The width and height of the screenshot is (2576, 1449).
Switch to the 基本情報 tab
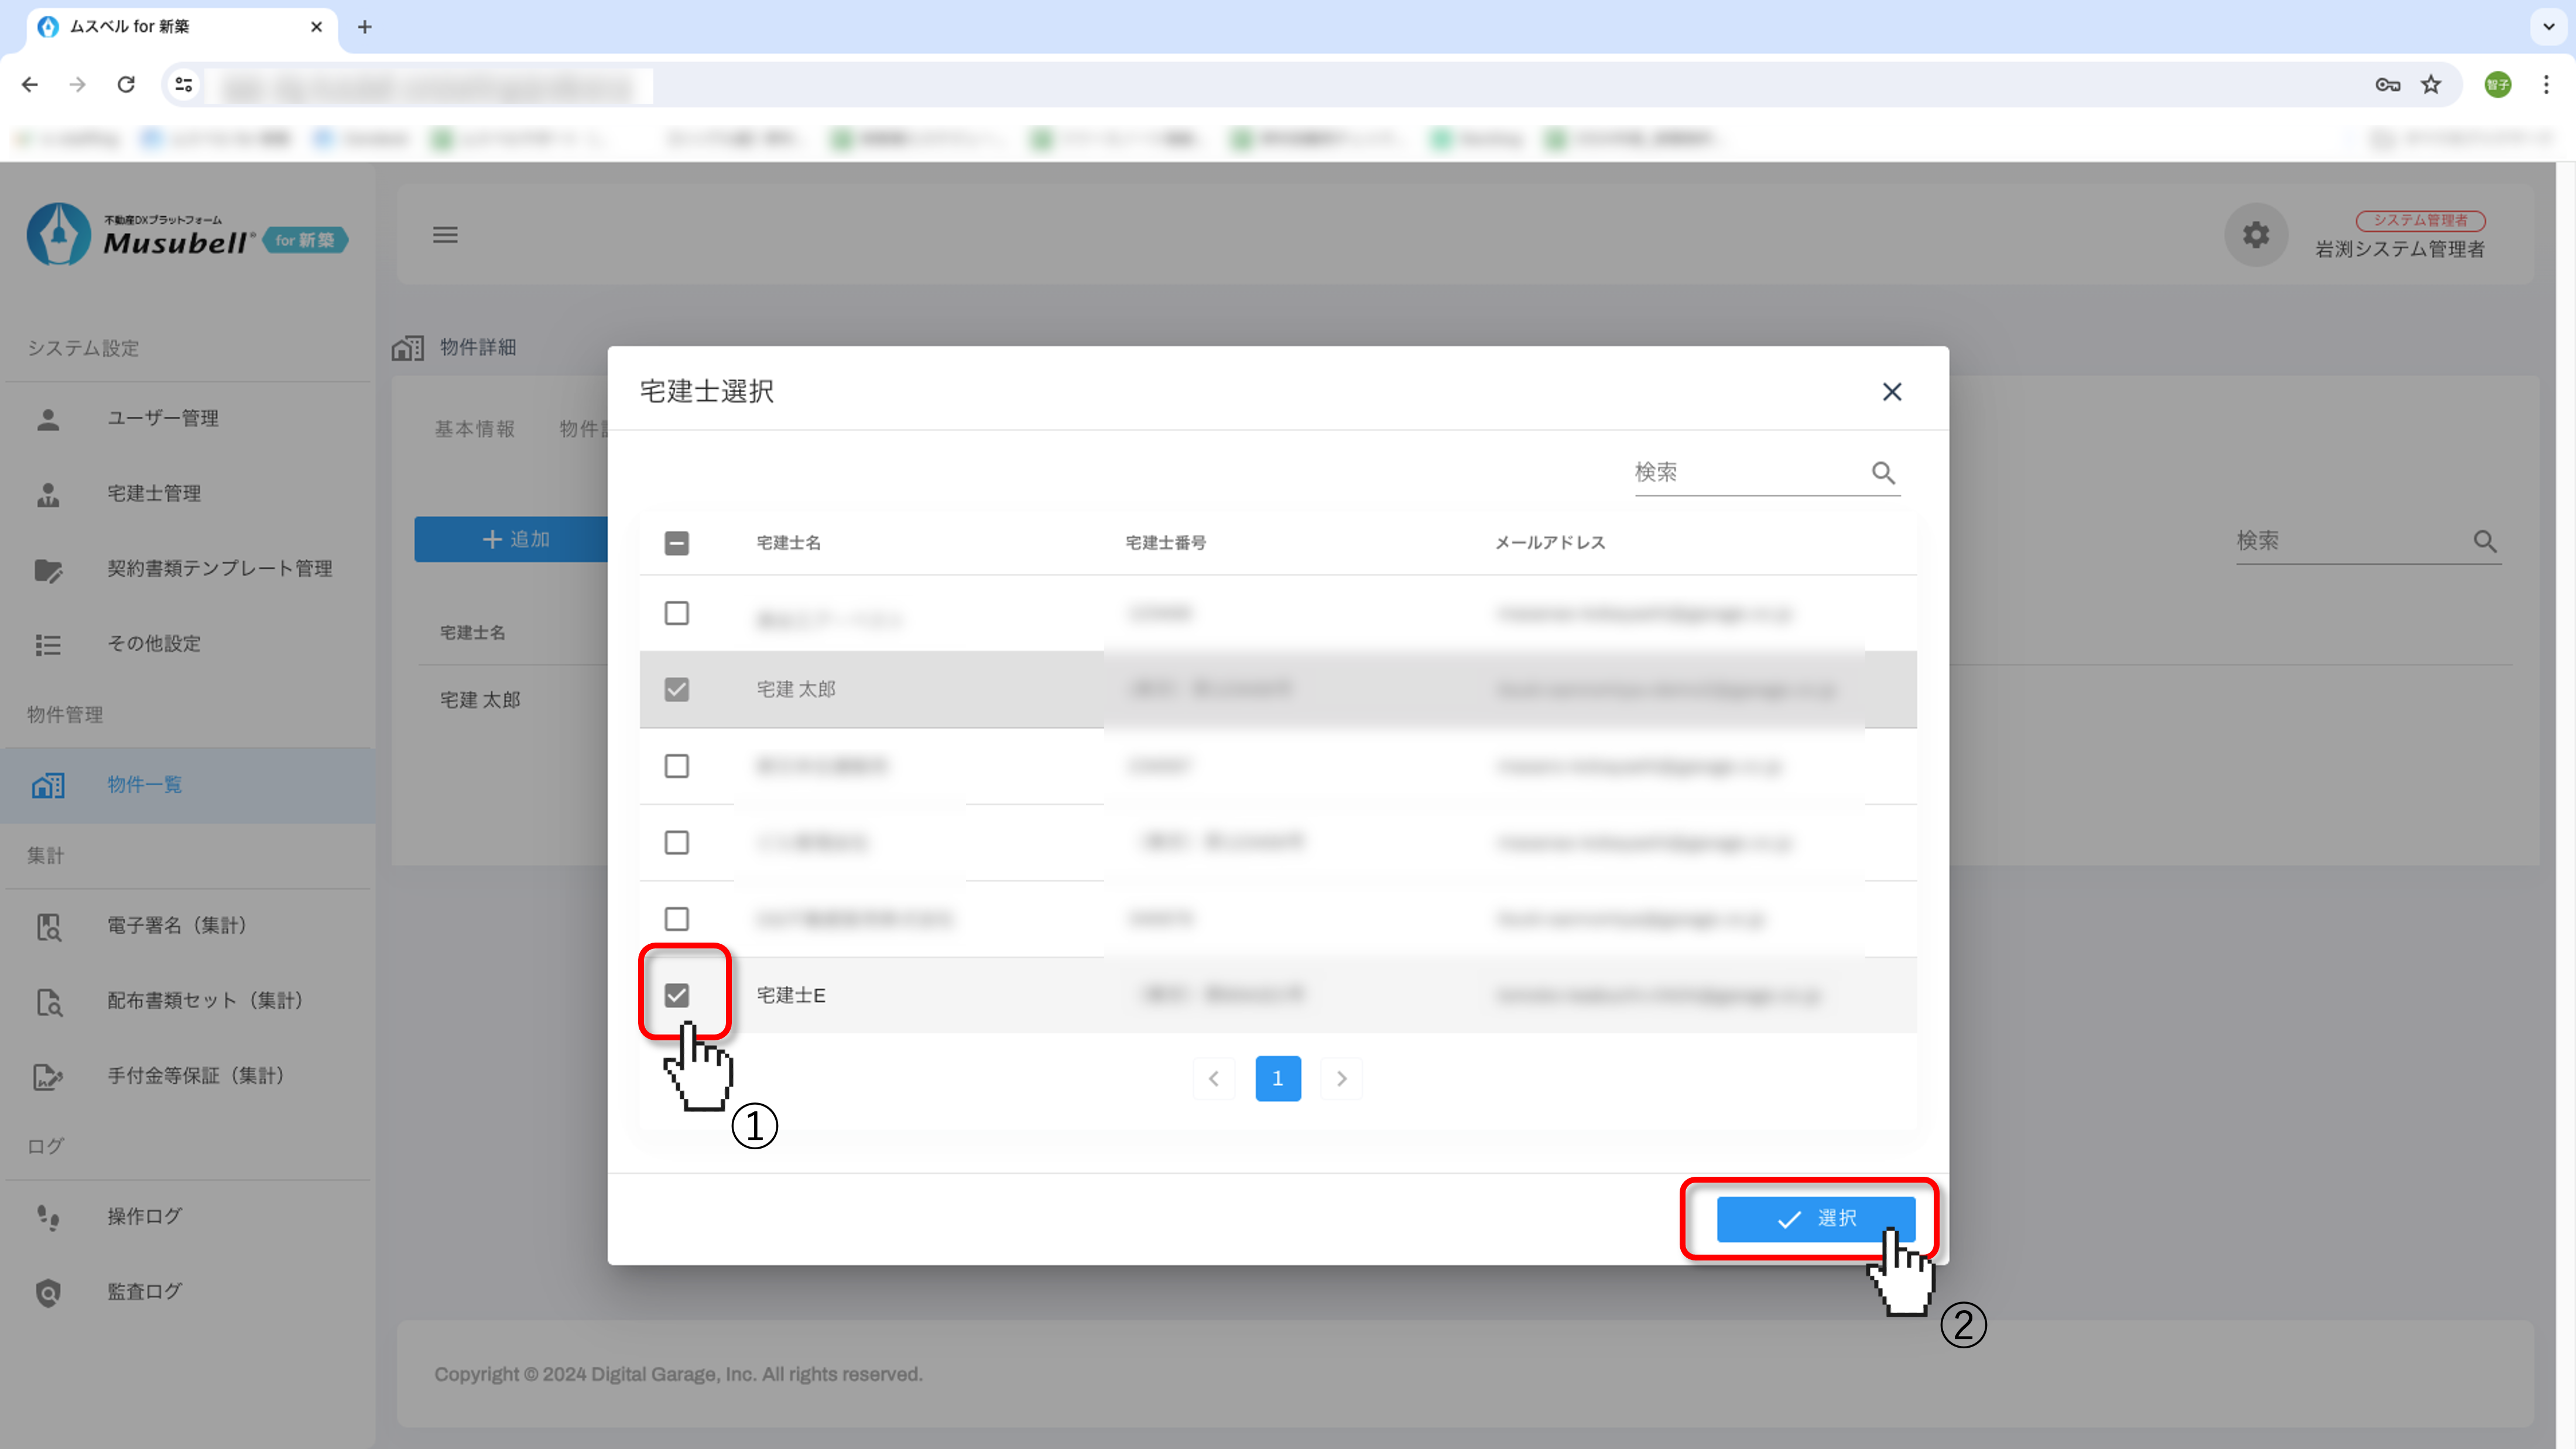(474, 429)
